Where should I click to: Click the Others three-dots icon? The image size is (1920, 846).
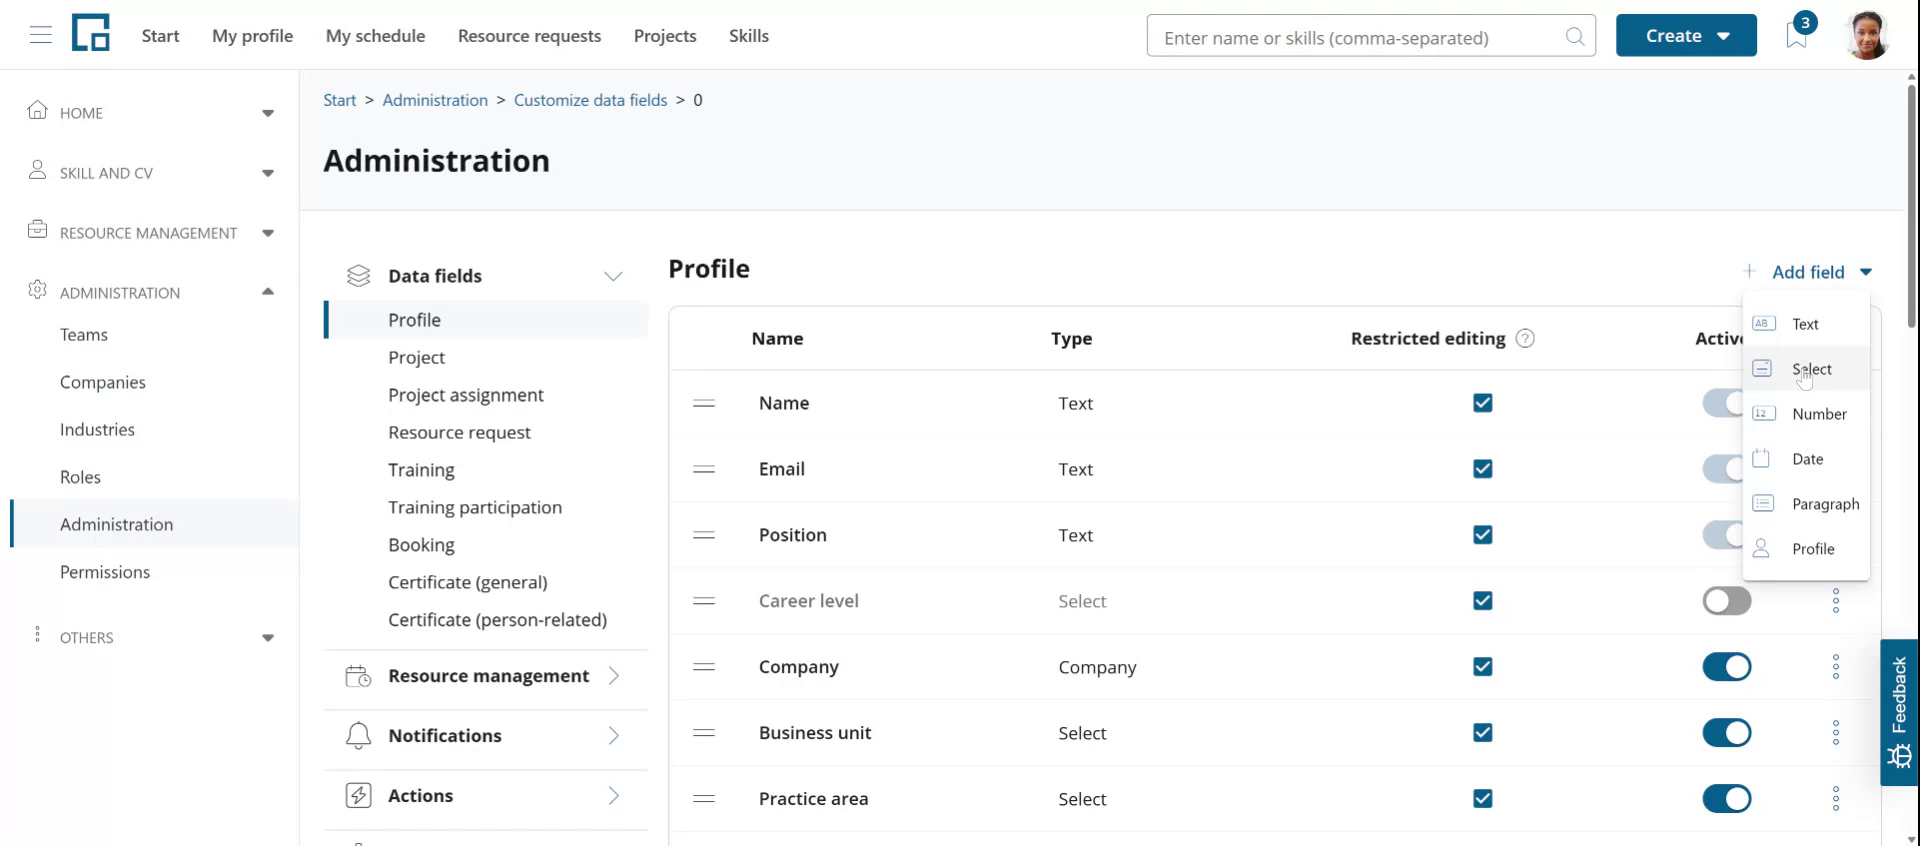[x=38, y=635]
